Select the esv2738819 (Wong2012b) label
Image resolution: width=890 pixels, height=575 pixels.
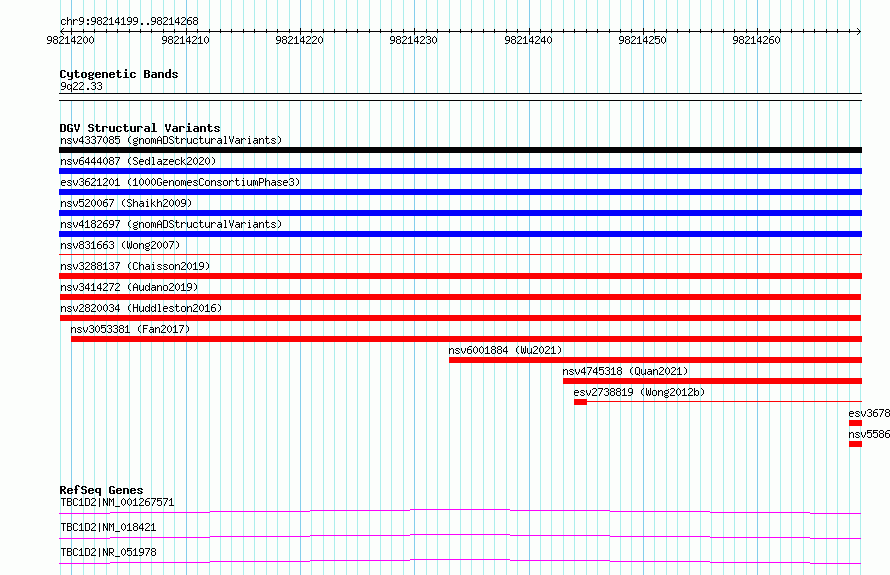(x=639, y=392)
